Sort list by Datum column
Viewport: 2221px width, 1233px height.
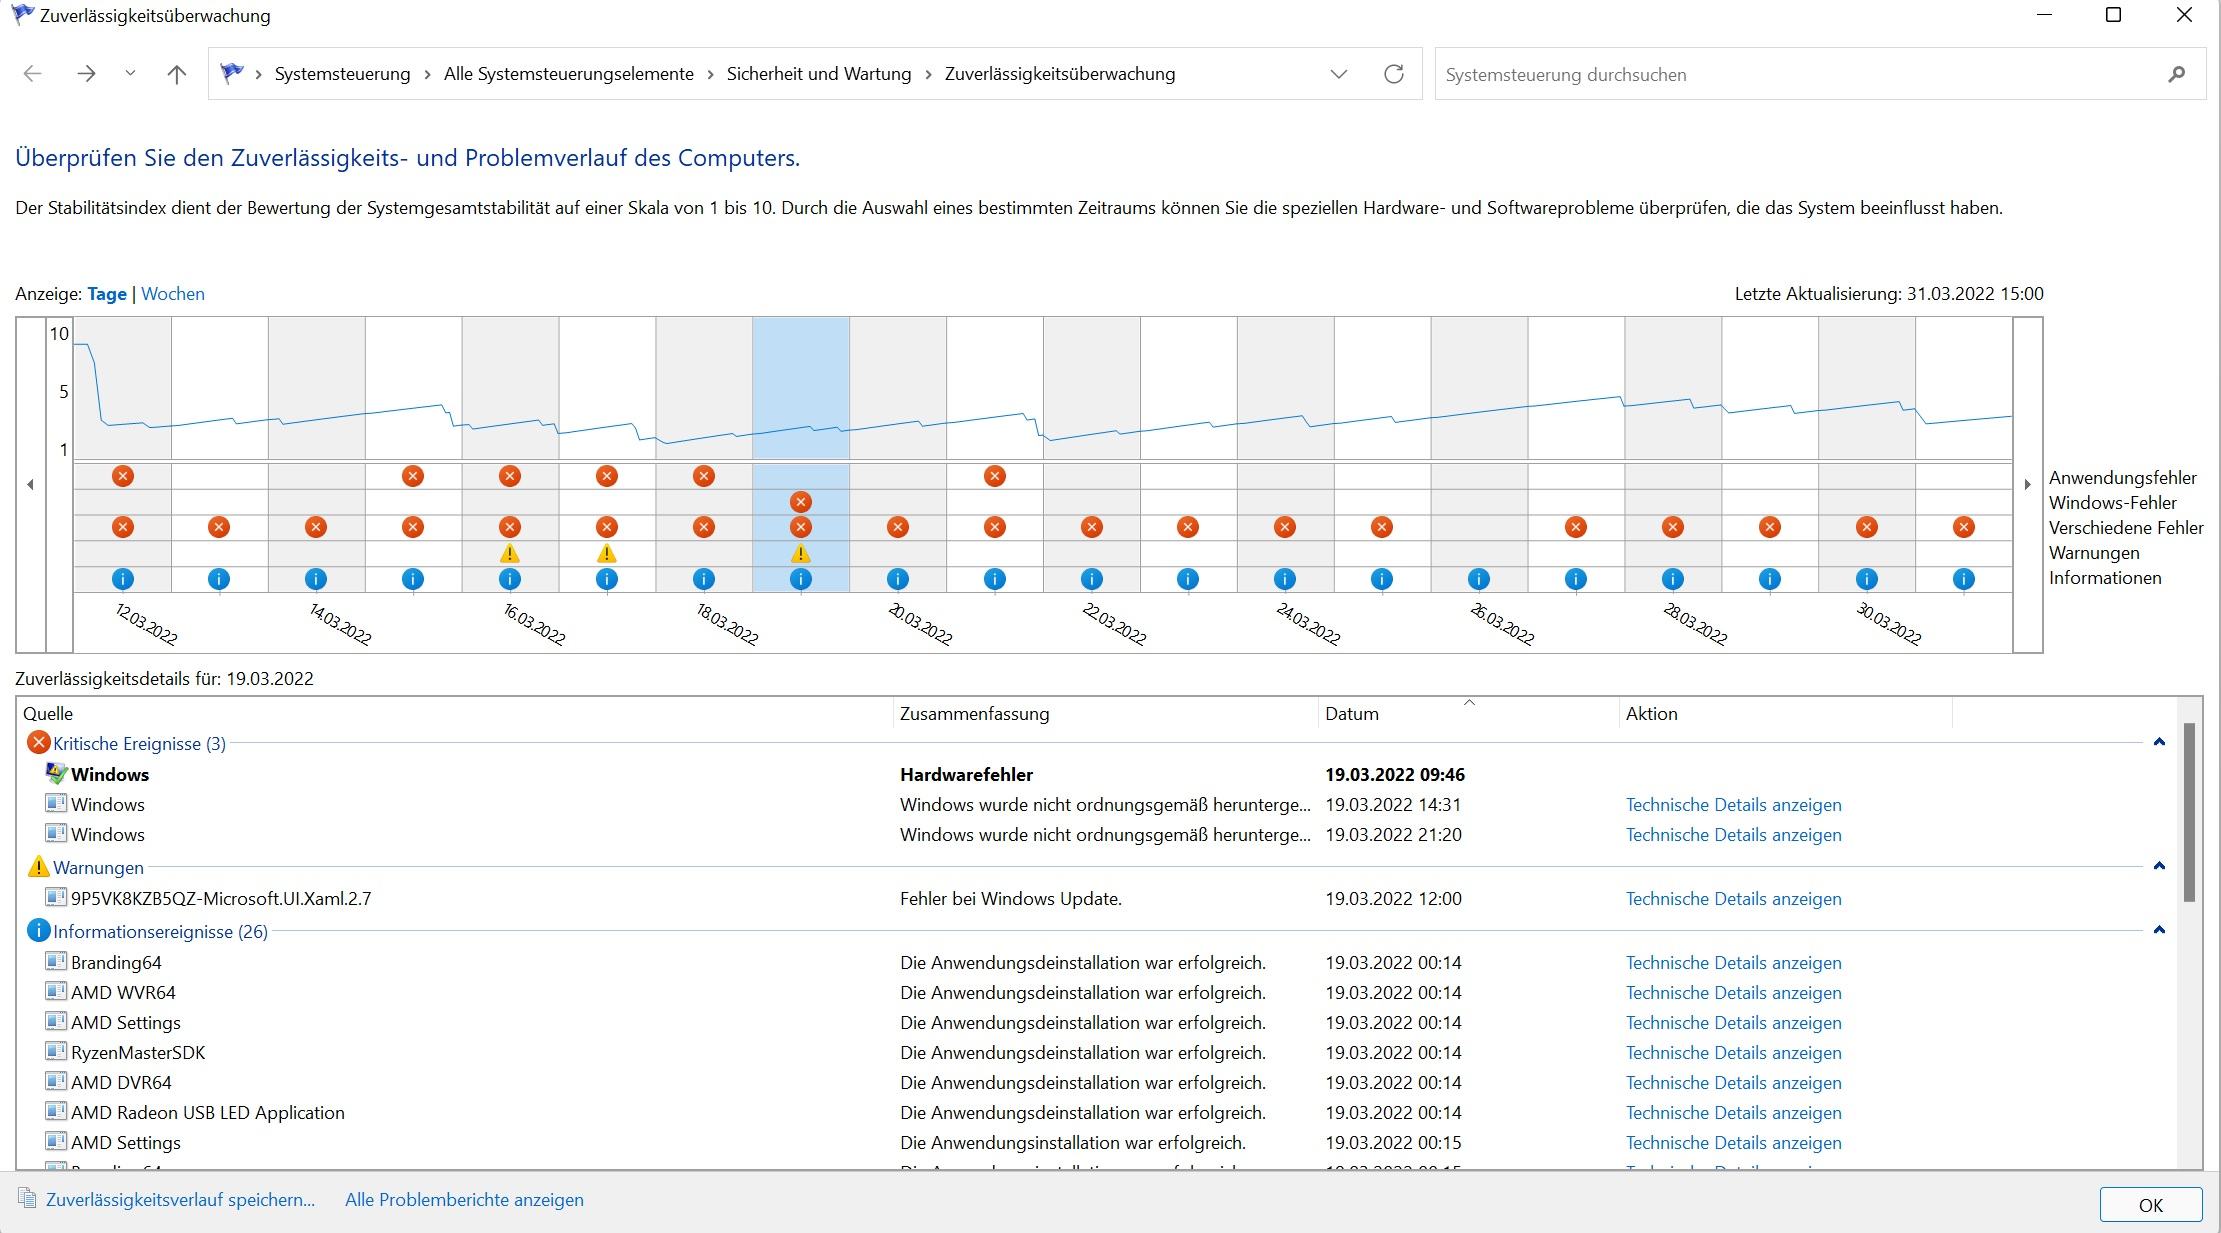tap(1468, 714)
